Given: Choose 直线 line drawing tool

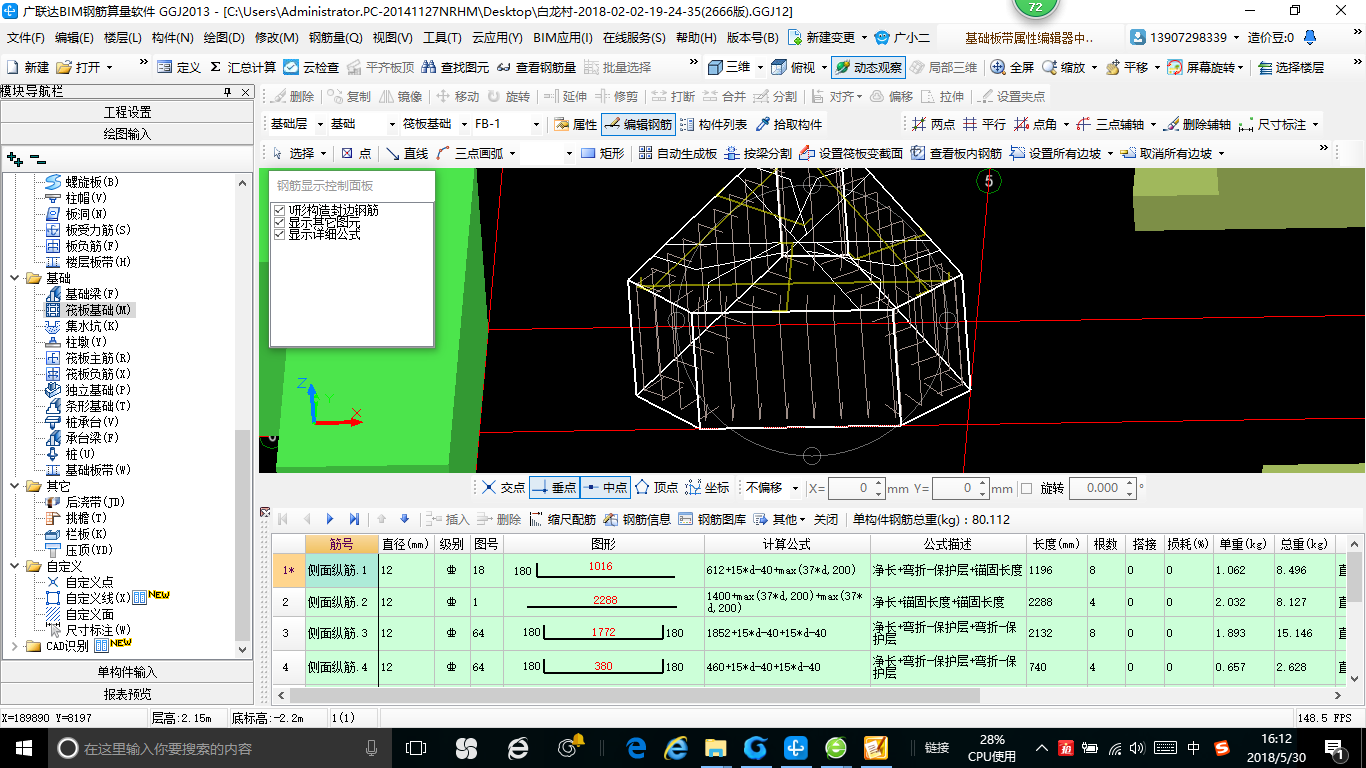Looking at the screenshot, I should tap(407, 153).
